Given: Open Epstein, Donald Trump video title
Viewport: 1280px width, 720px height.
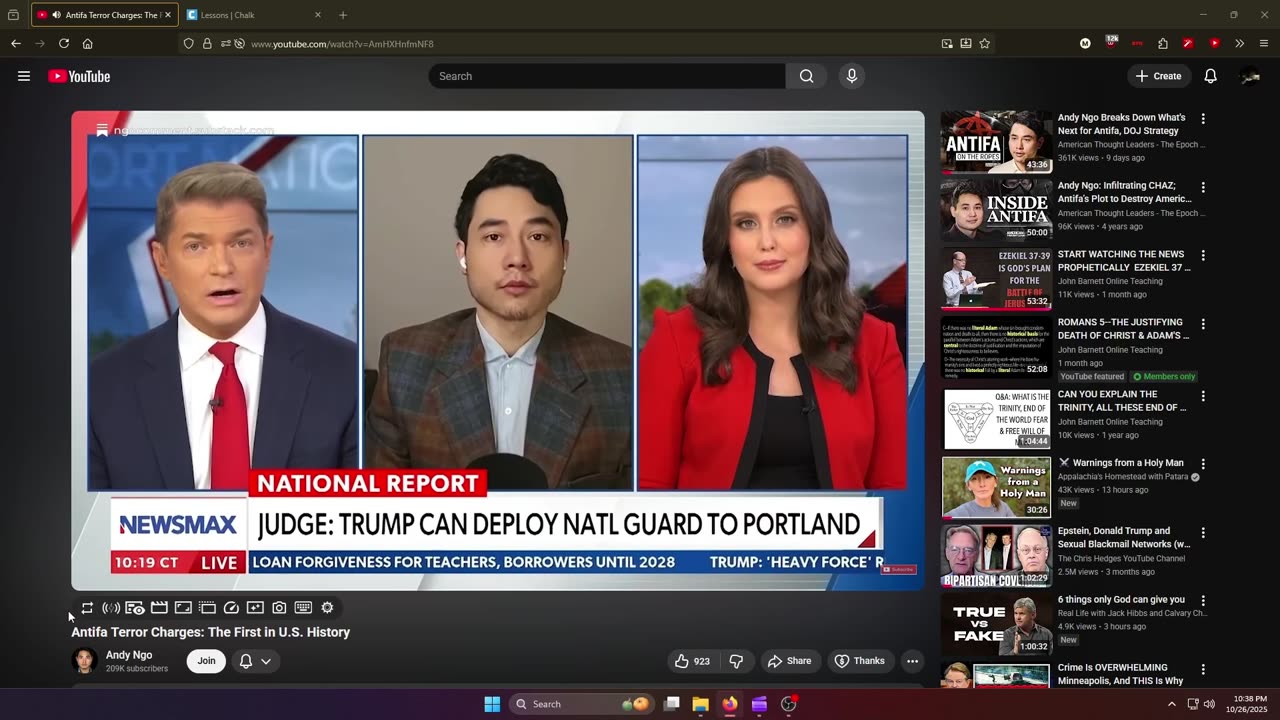Looking at the screenshot, I should 1124,538.
